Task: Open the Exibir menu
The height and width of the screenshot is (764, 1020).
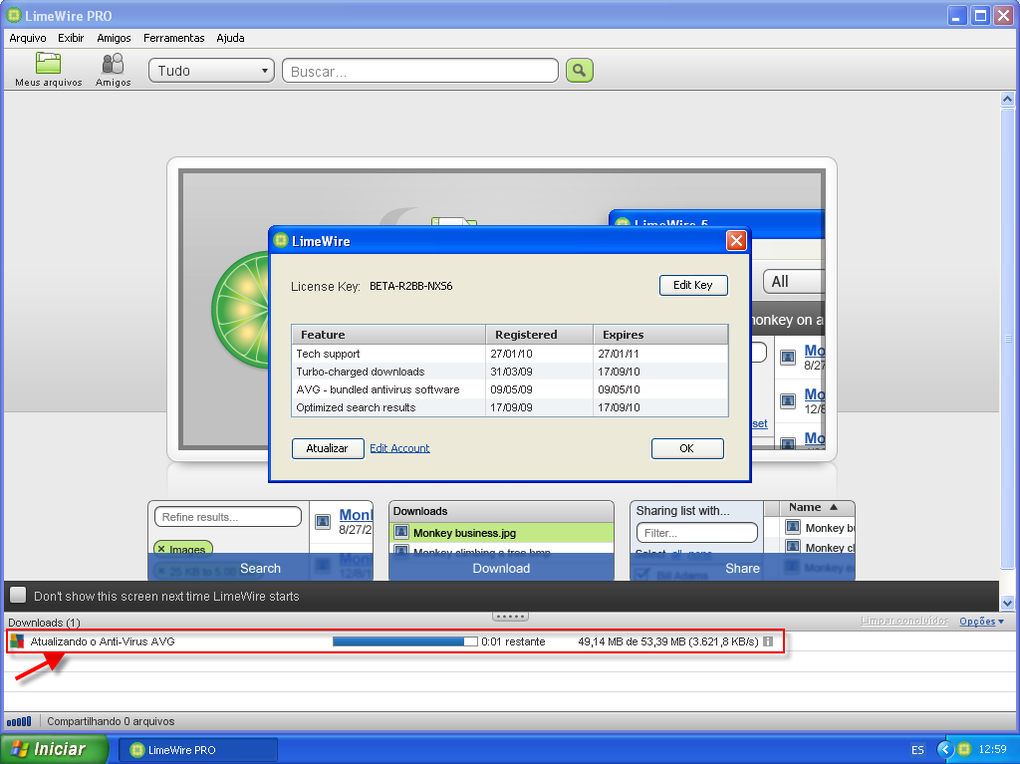Action: (x=71, y=38)
